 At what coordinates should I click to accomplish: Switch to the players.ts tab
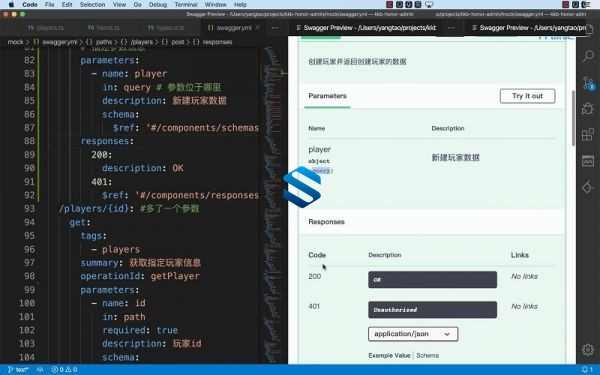46,28
